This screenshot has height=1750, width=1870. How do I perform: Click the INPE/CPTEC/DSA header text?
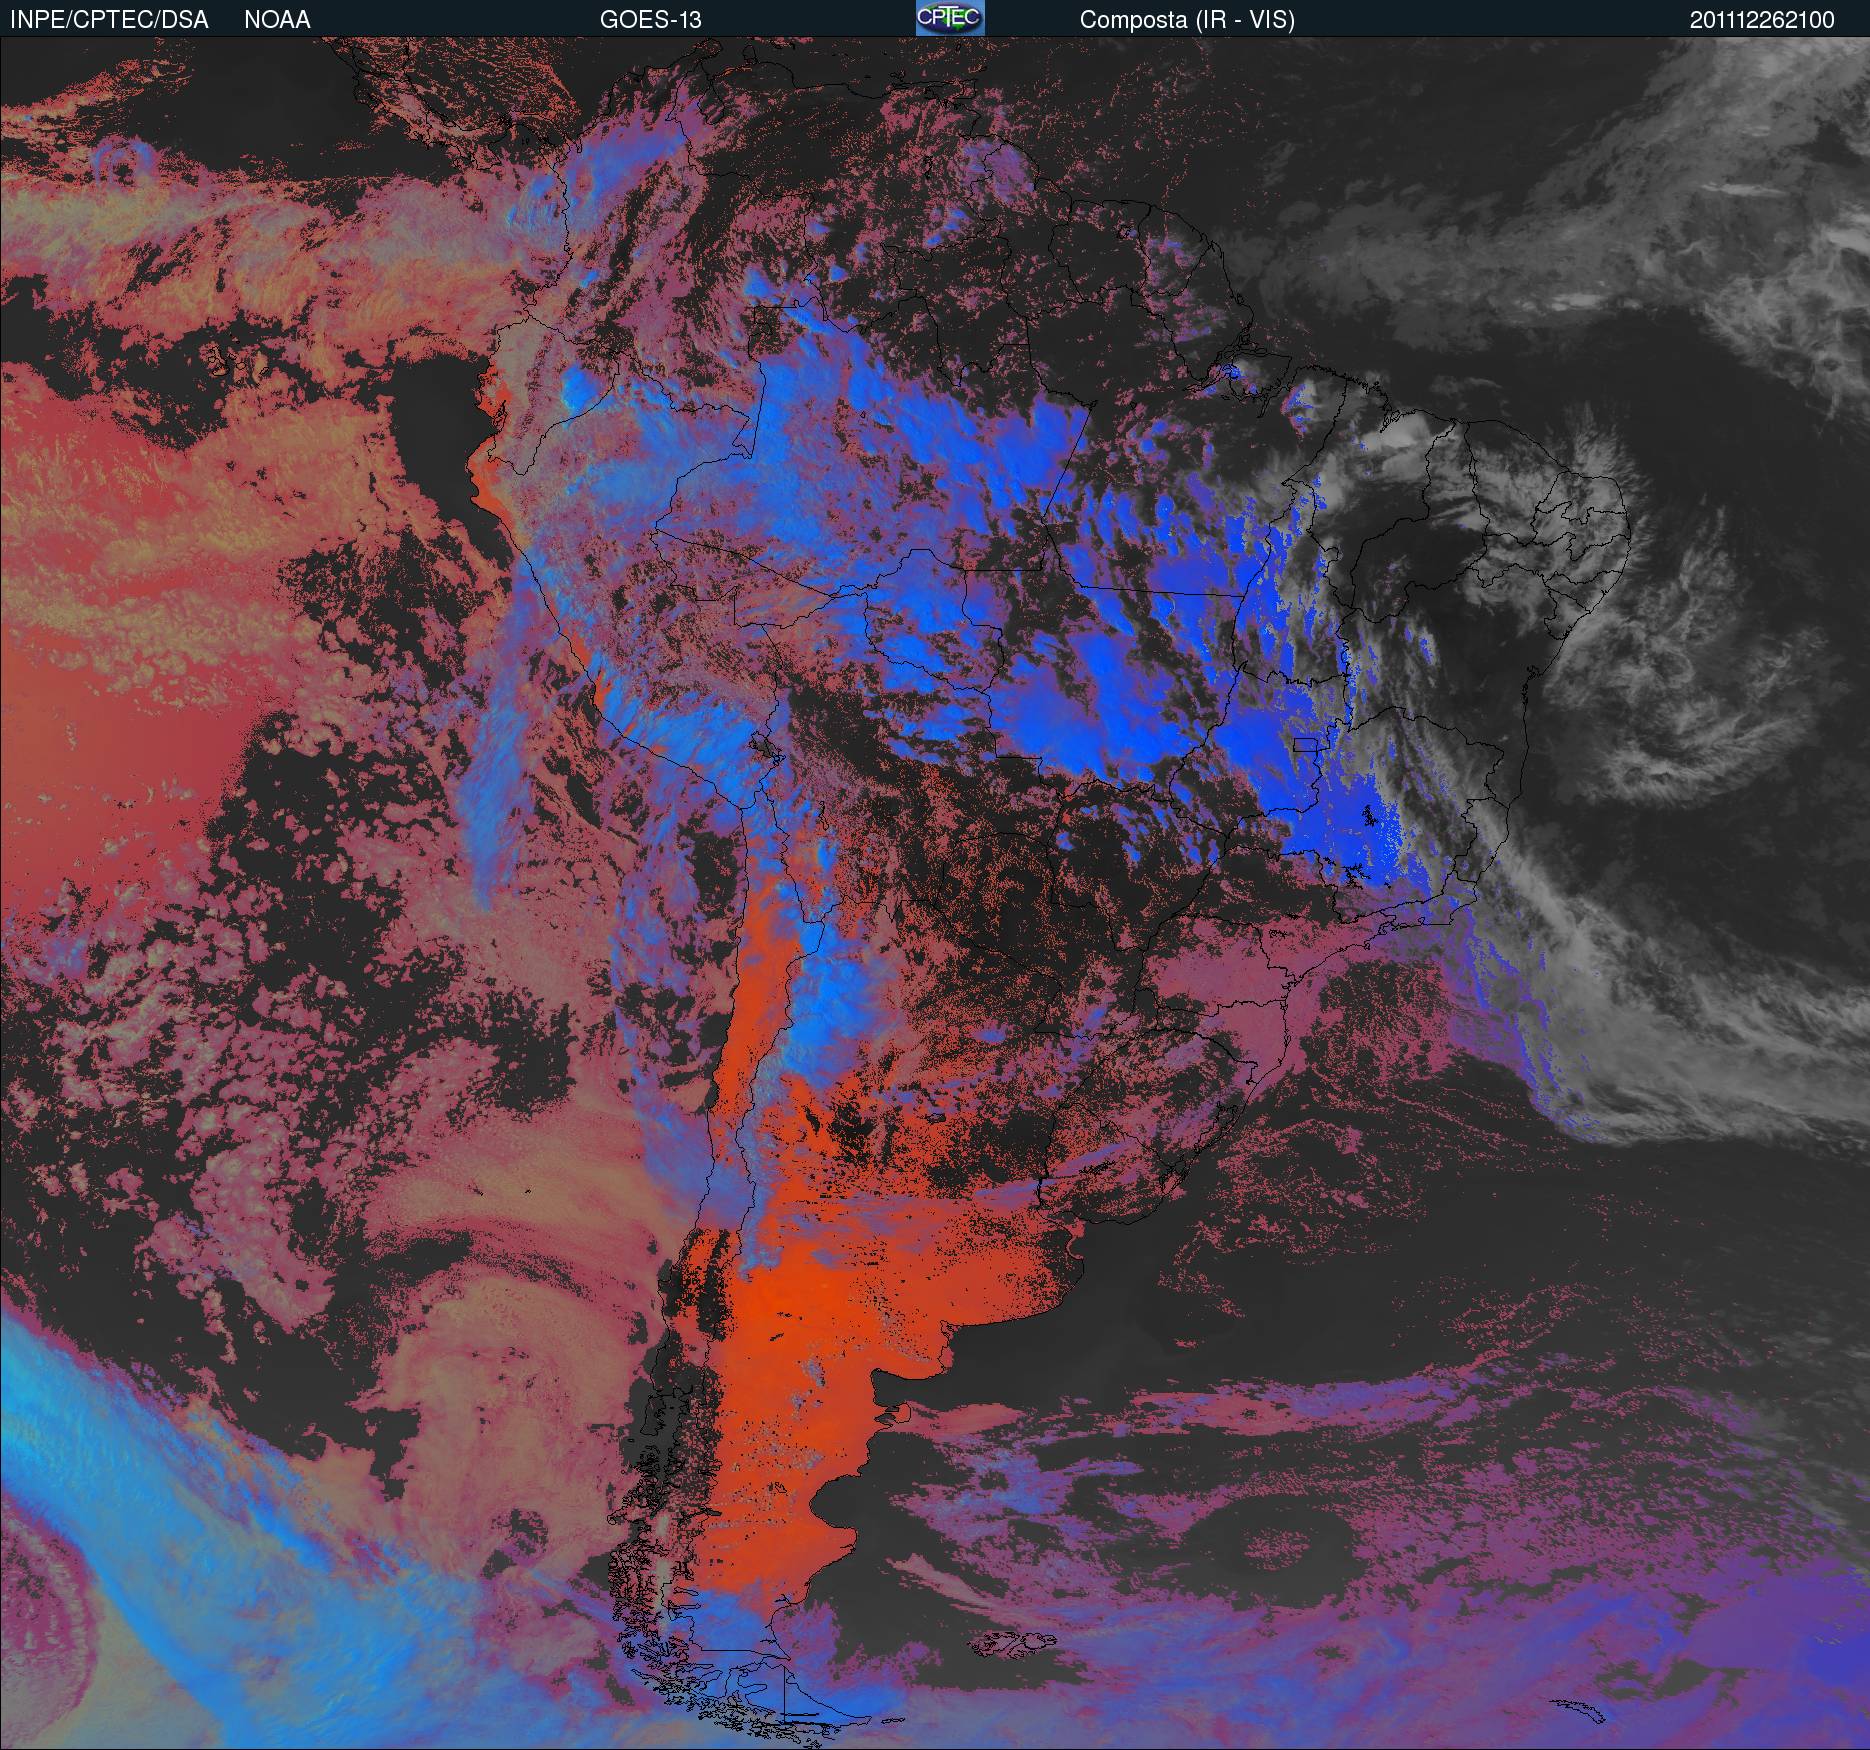[x=109, y=20]
